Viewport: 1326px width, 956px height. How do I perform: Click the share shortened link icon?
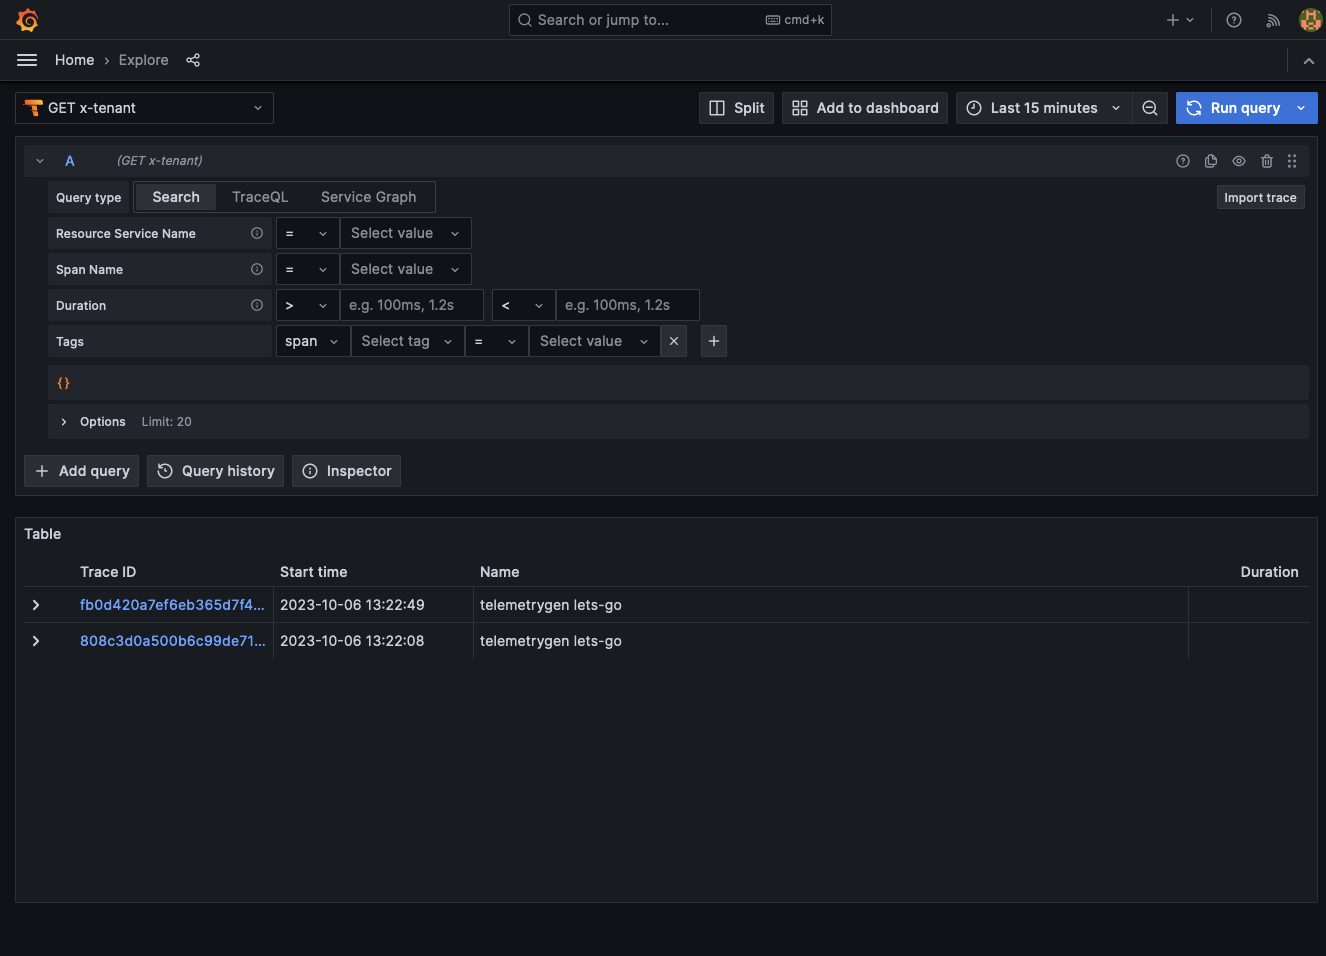tap(192, 60)
